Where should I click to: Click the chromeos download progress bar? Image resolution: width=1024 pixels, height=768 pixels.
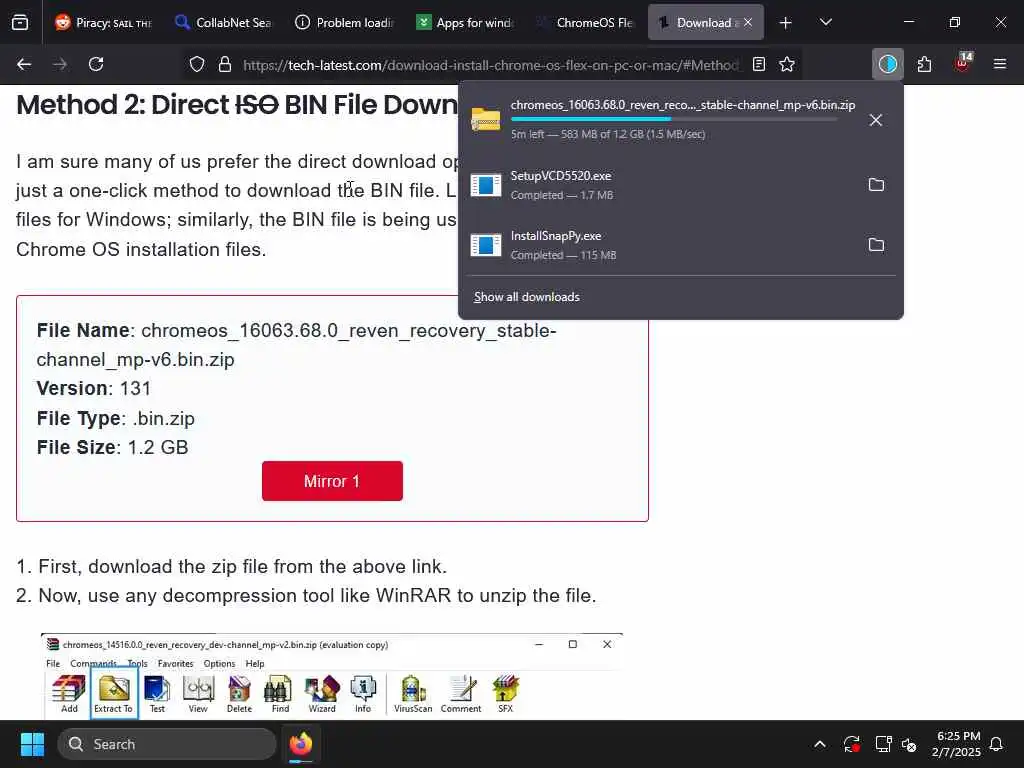[673, 119]
